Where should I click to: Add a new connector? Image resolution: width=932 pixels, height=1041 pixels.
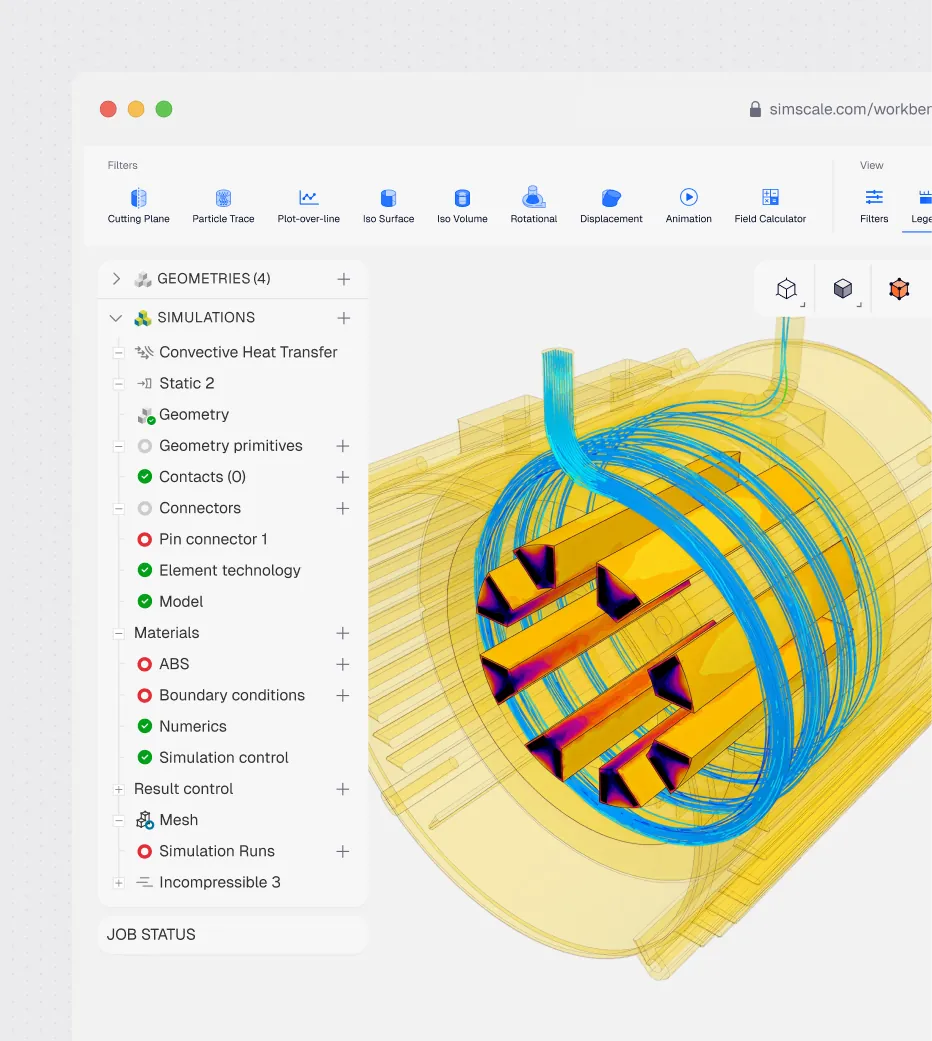[343, 508]
